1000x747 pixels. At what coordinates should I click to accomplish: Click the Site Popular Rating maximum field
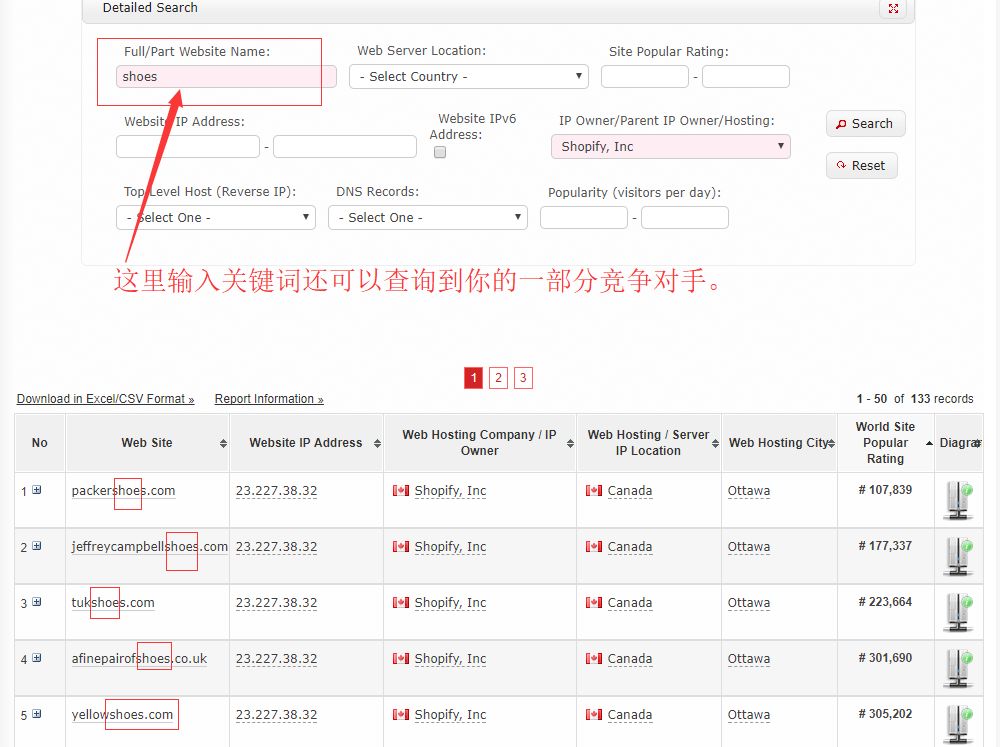point(746,77)
